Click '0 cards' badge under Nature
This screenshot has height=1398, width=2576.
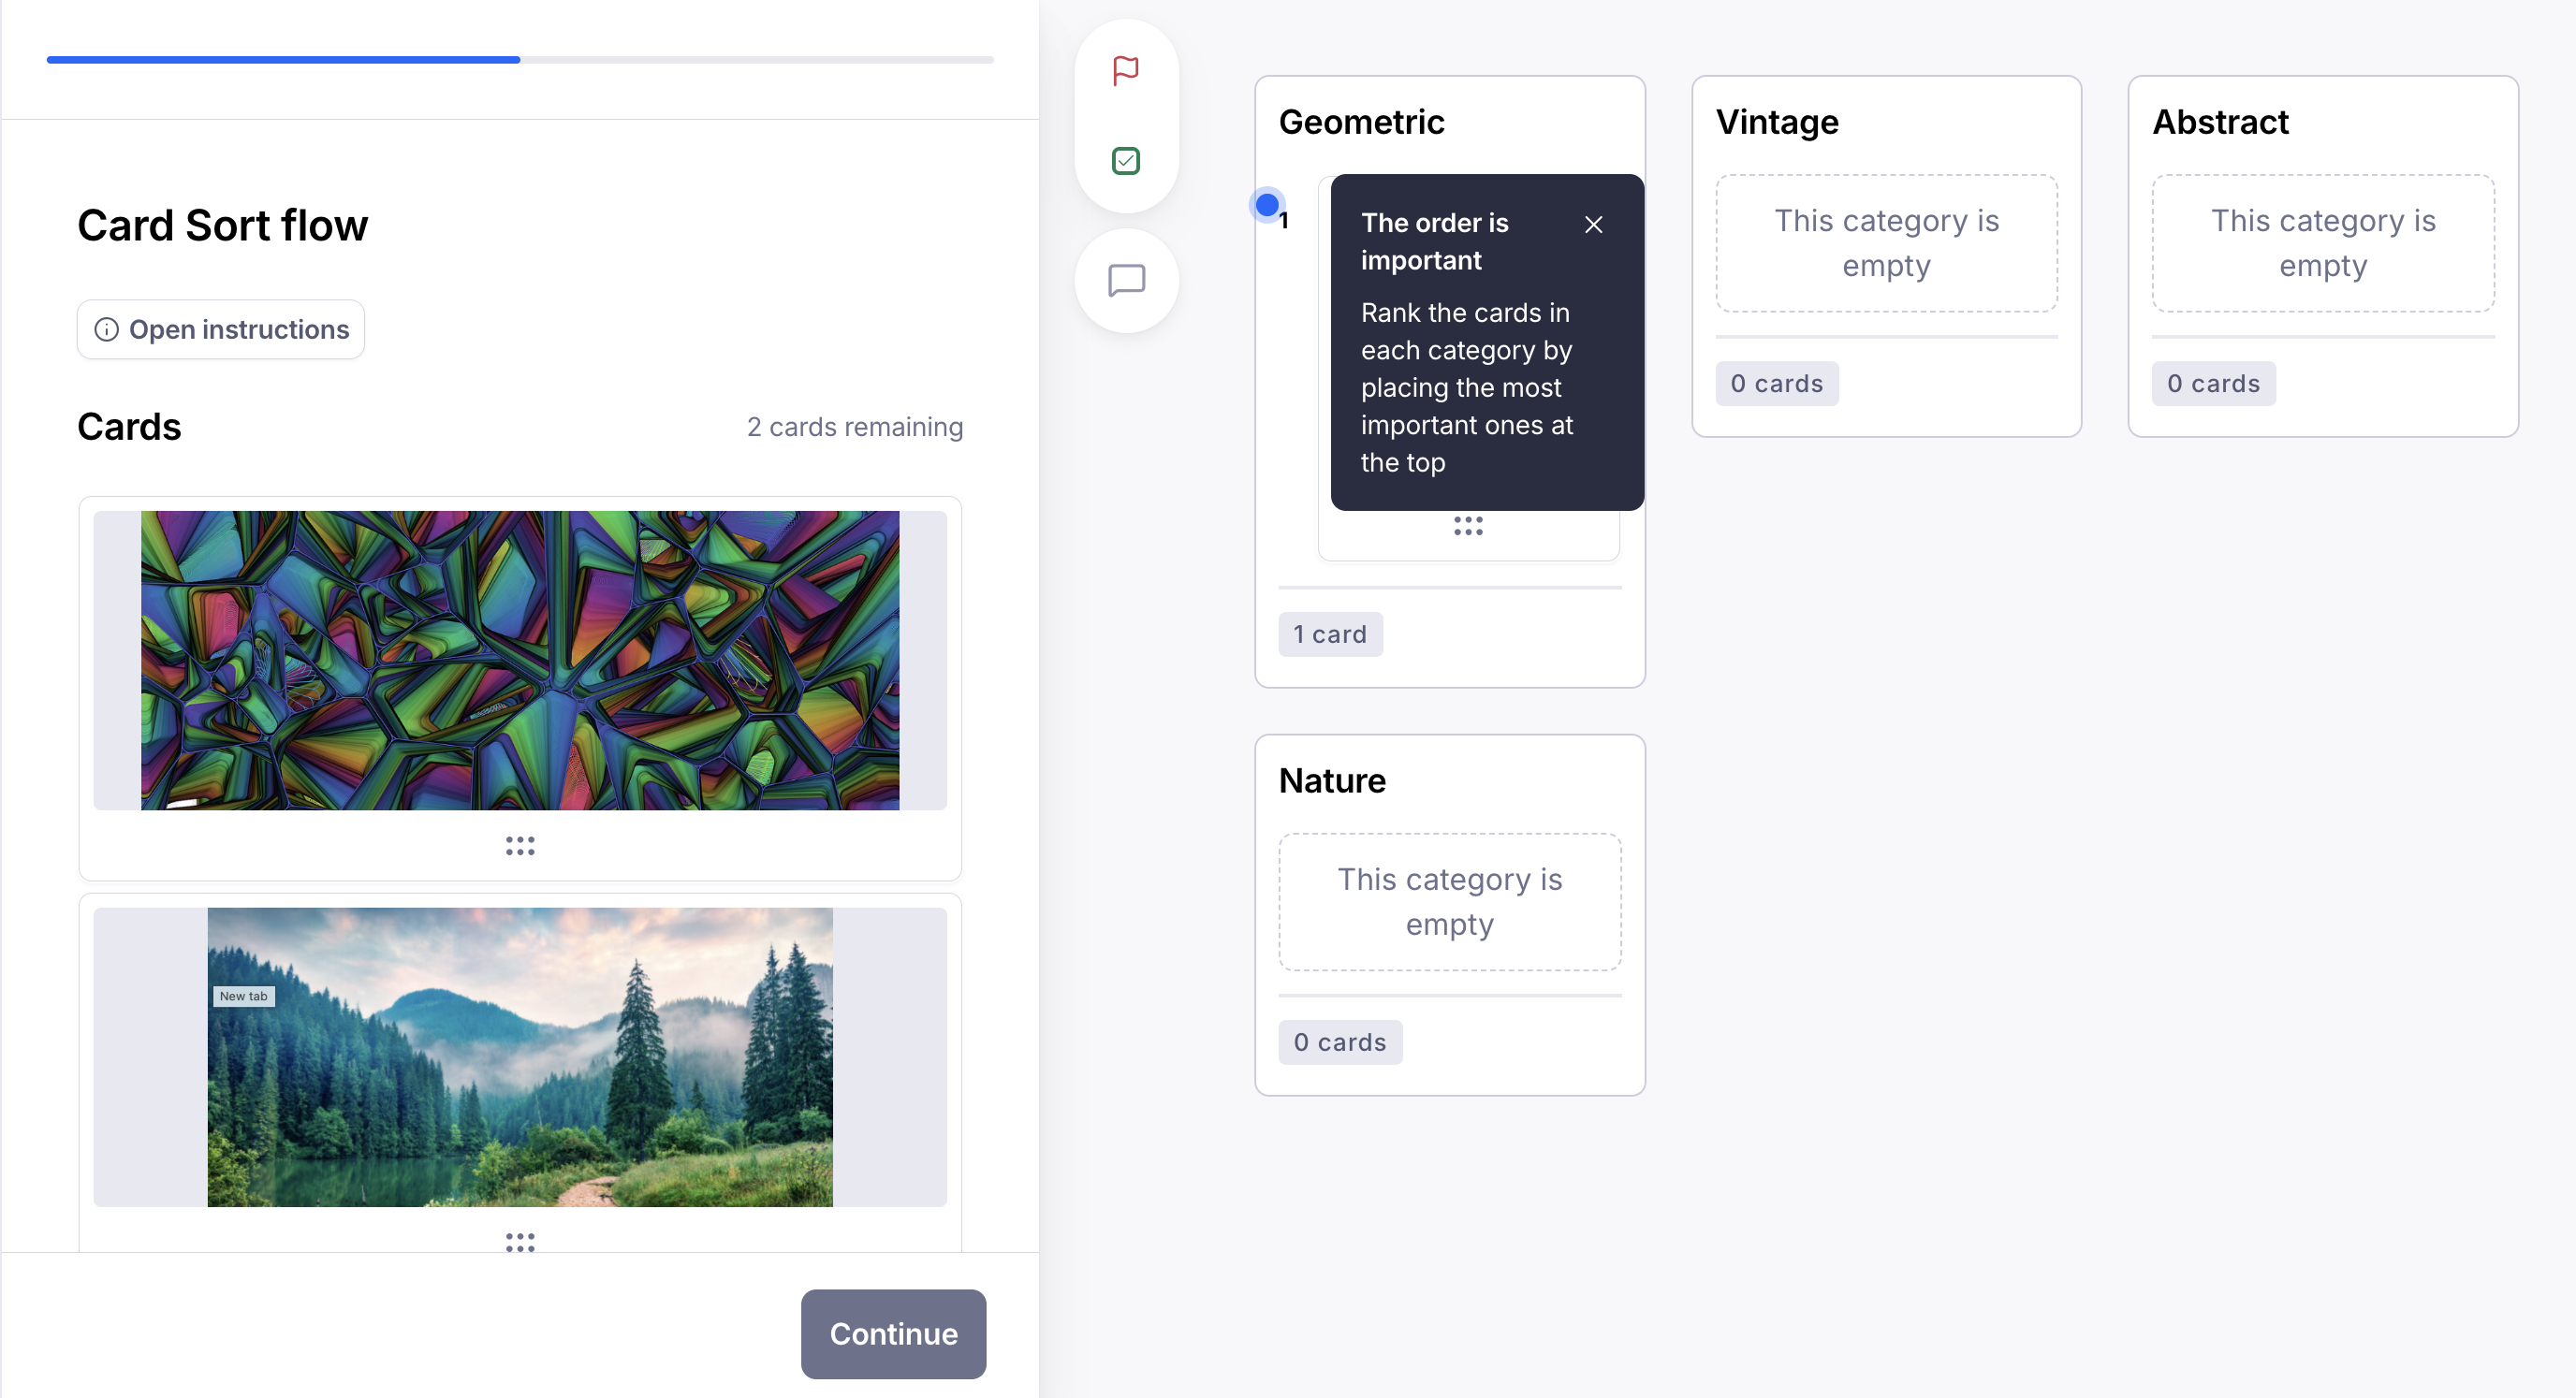point(1339,1042)
